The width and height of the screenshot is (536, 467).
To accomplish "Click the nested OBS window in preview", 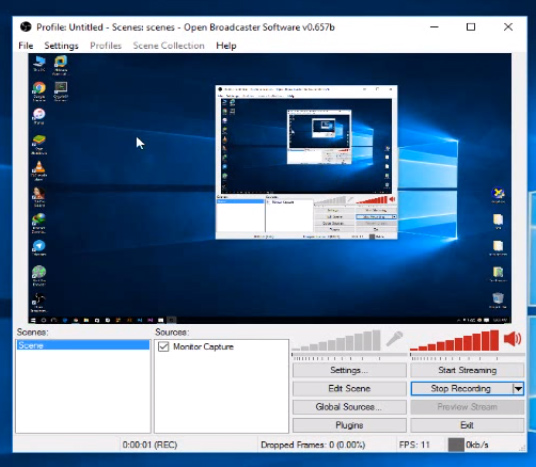I will point(306,162).
